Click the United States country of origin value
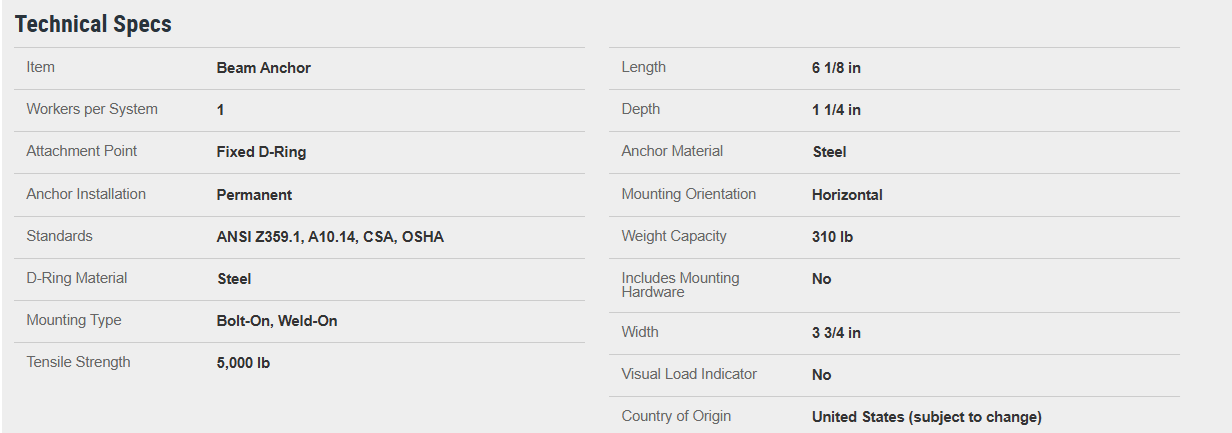1232x433 pixels. pyautogui.click(x=926, y=417)
